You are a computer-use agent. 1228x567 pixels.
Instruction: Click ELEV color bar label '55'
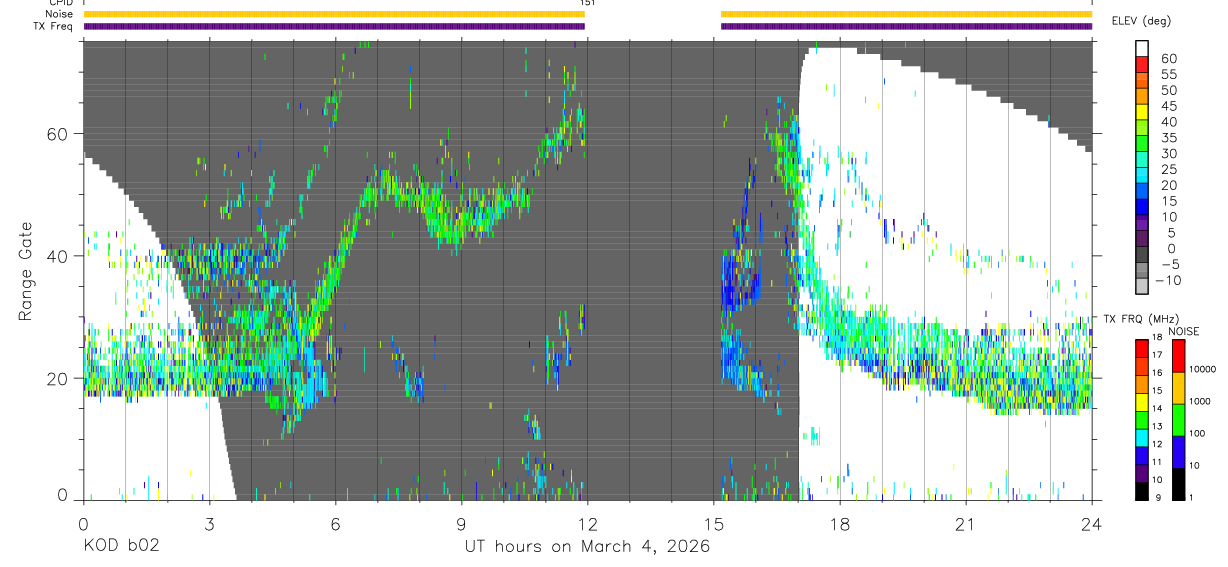[x=1168, y=75]
